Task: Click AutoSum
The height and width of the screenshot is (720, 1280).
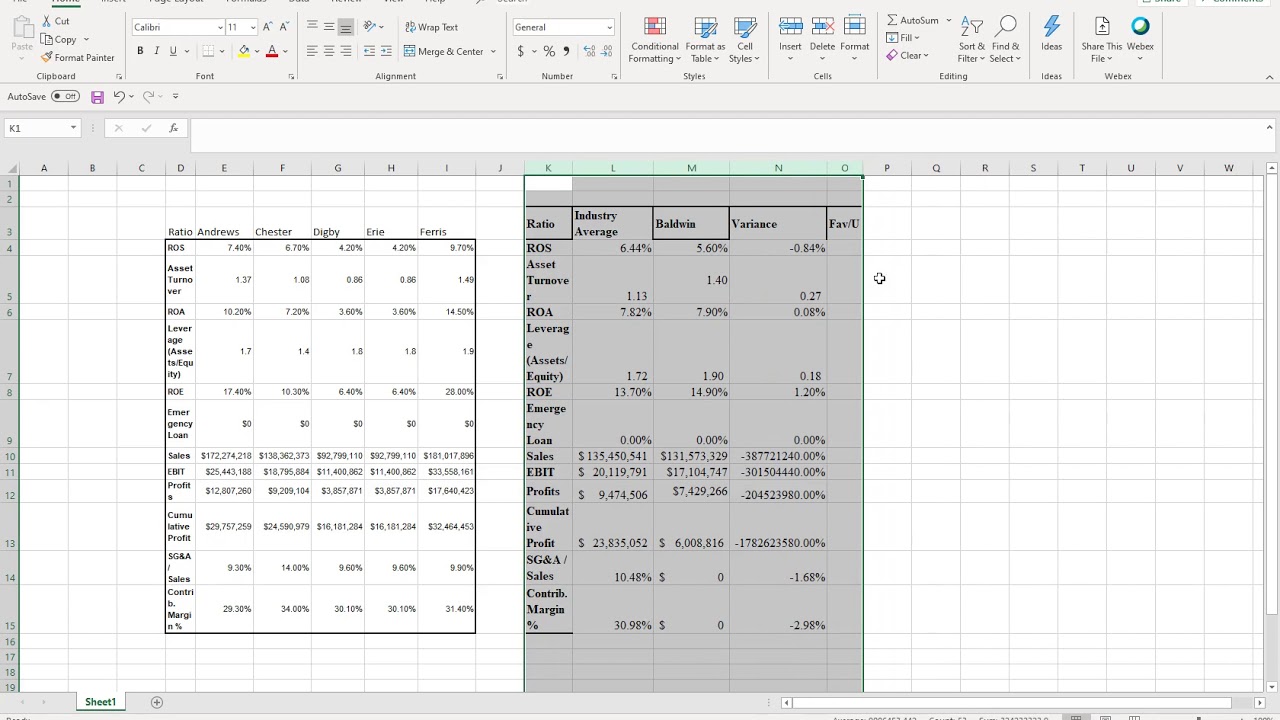Action: click(913, 20)
